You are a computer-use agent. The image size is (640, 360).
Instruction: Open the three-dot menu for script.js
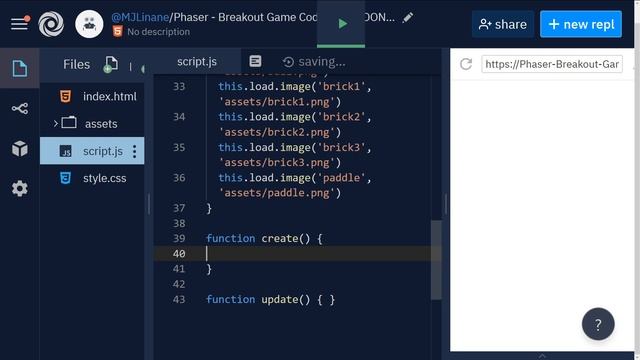[x=135, y=151]
